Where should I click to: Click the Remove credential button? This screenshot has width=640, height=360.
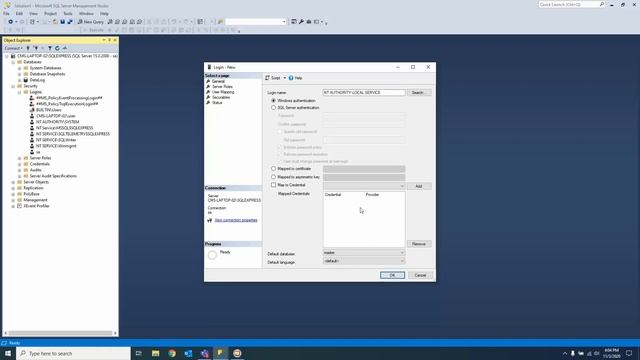pyautogui.click(x=419, y=244)
